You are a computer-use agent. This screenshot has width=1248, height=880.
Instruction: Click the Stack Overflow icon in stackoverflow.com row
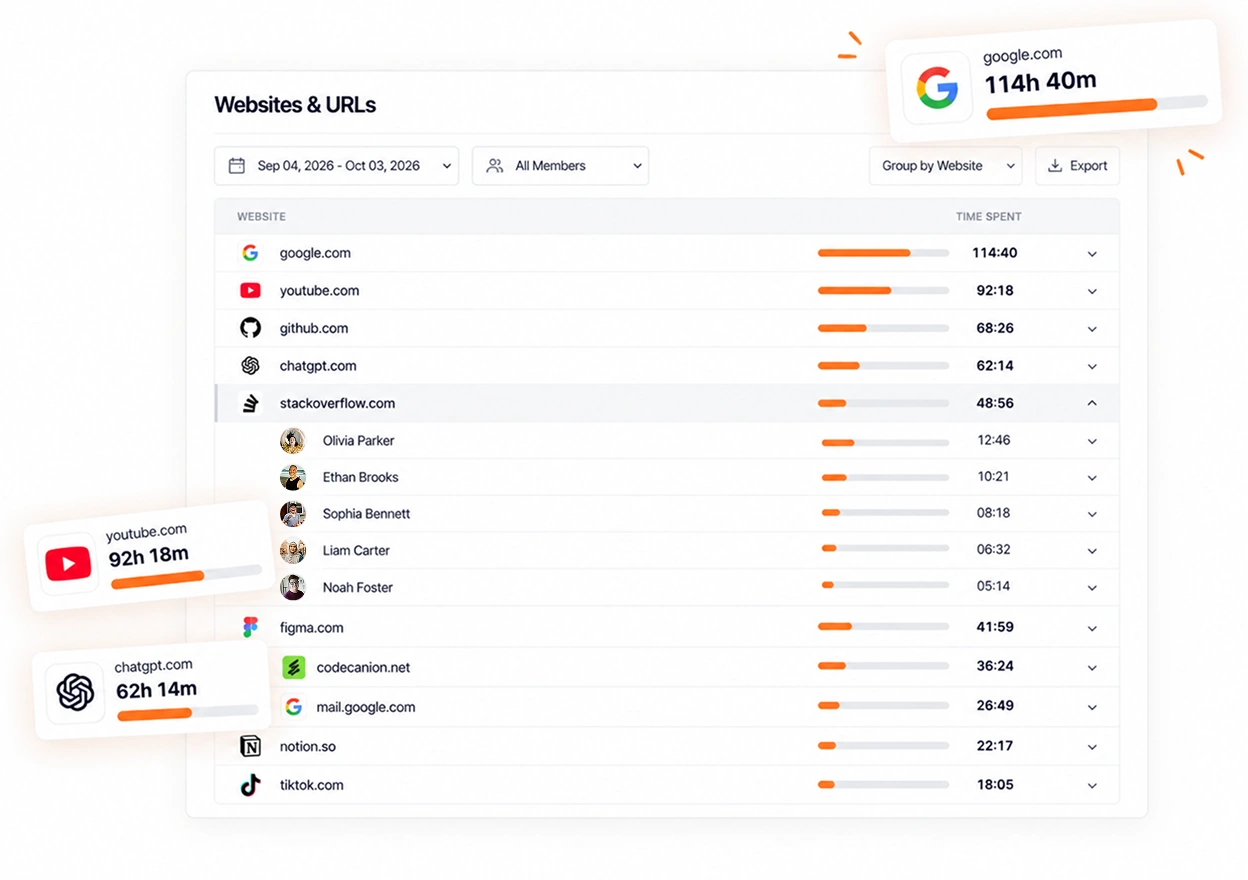click(x=250, y=403)
